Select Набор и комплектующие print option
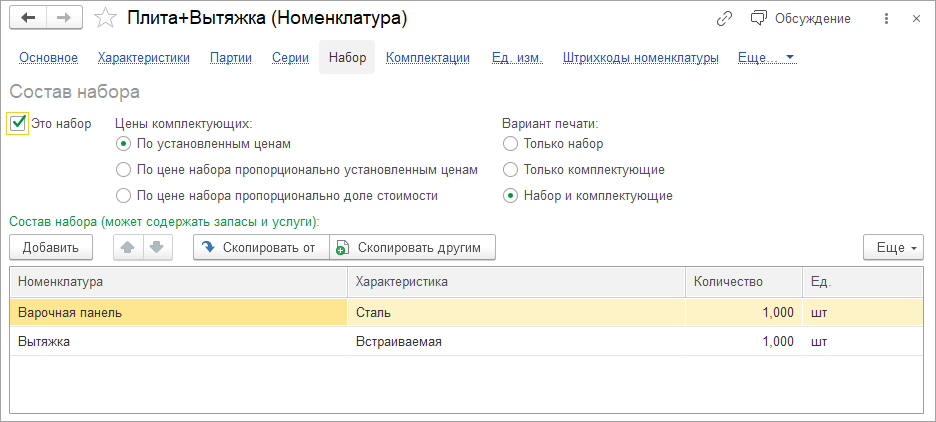936x422 pixels. click(510, 195)
